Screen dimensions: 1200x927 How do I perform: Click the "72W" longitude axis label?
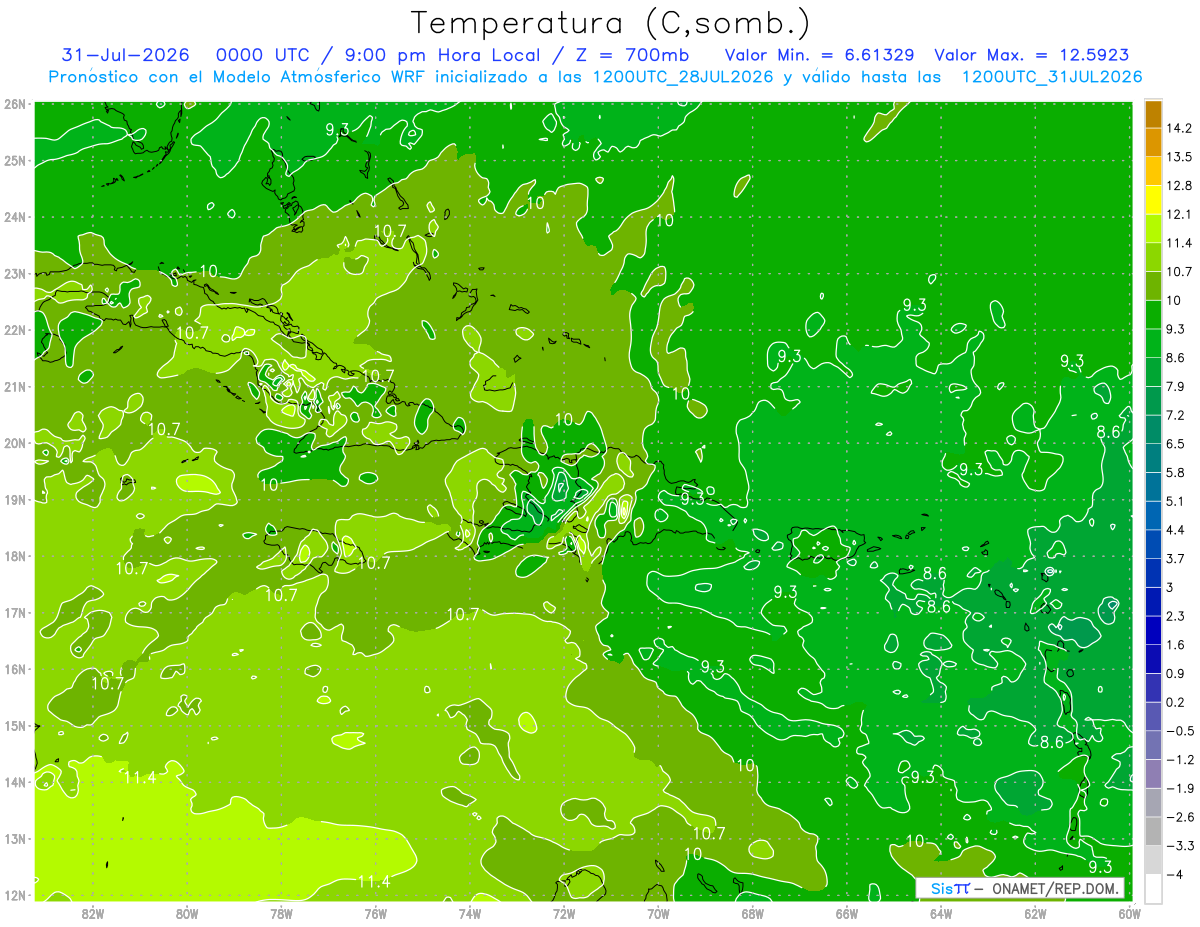click(564, 913)
